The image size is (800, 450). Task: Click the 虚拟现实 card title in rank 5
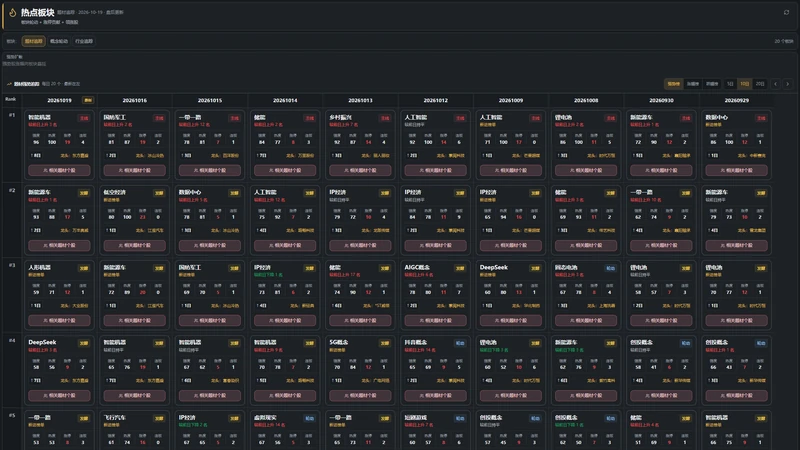[265, 417]
